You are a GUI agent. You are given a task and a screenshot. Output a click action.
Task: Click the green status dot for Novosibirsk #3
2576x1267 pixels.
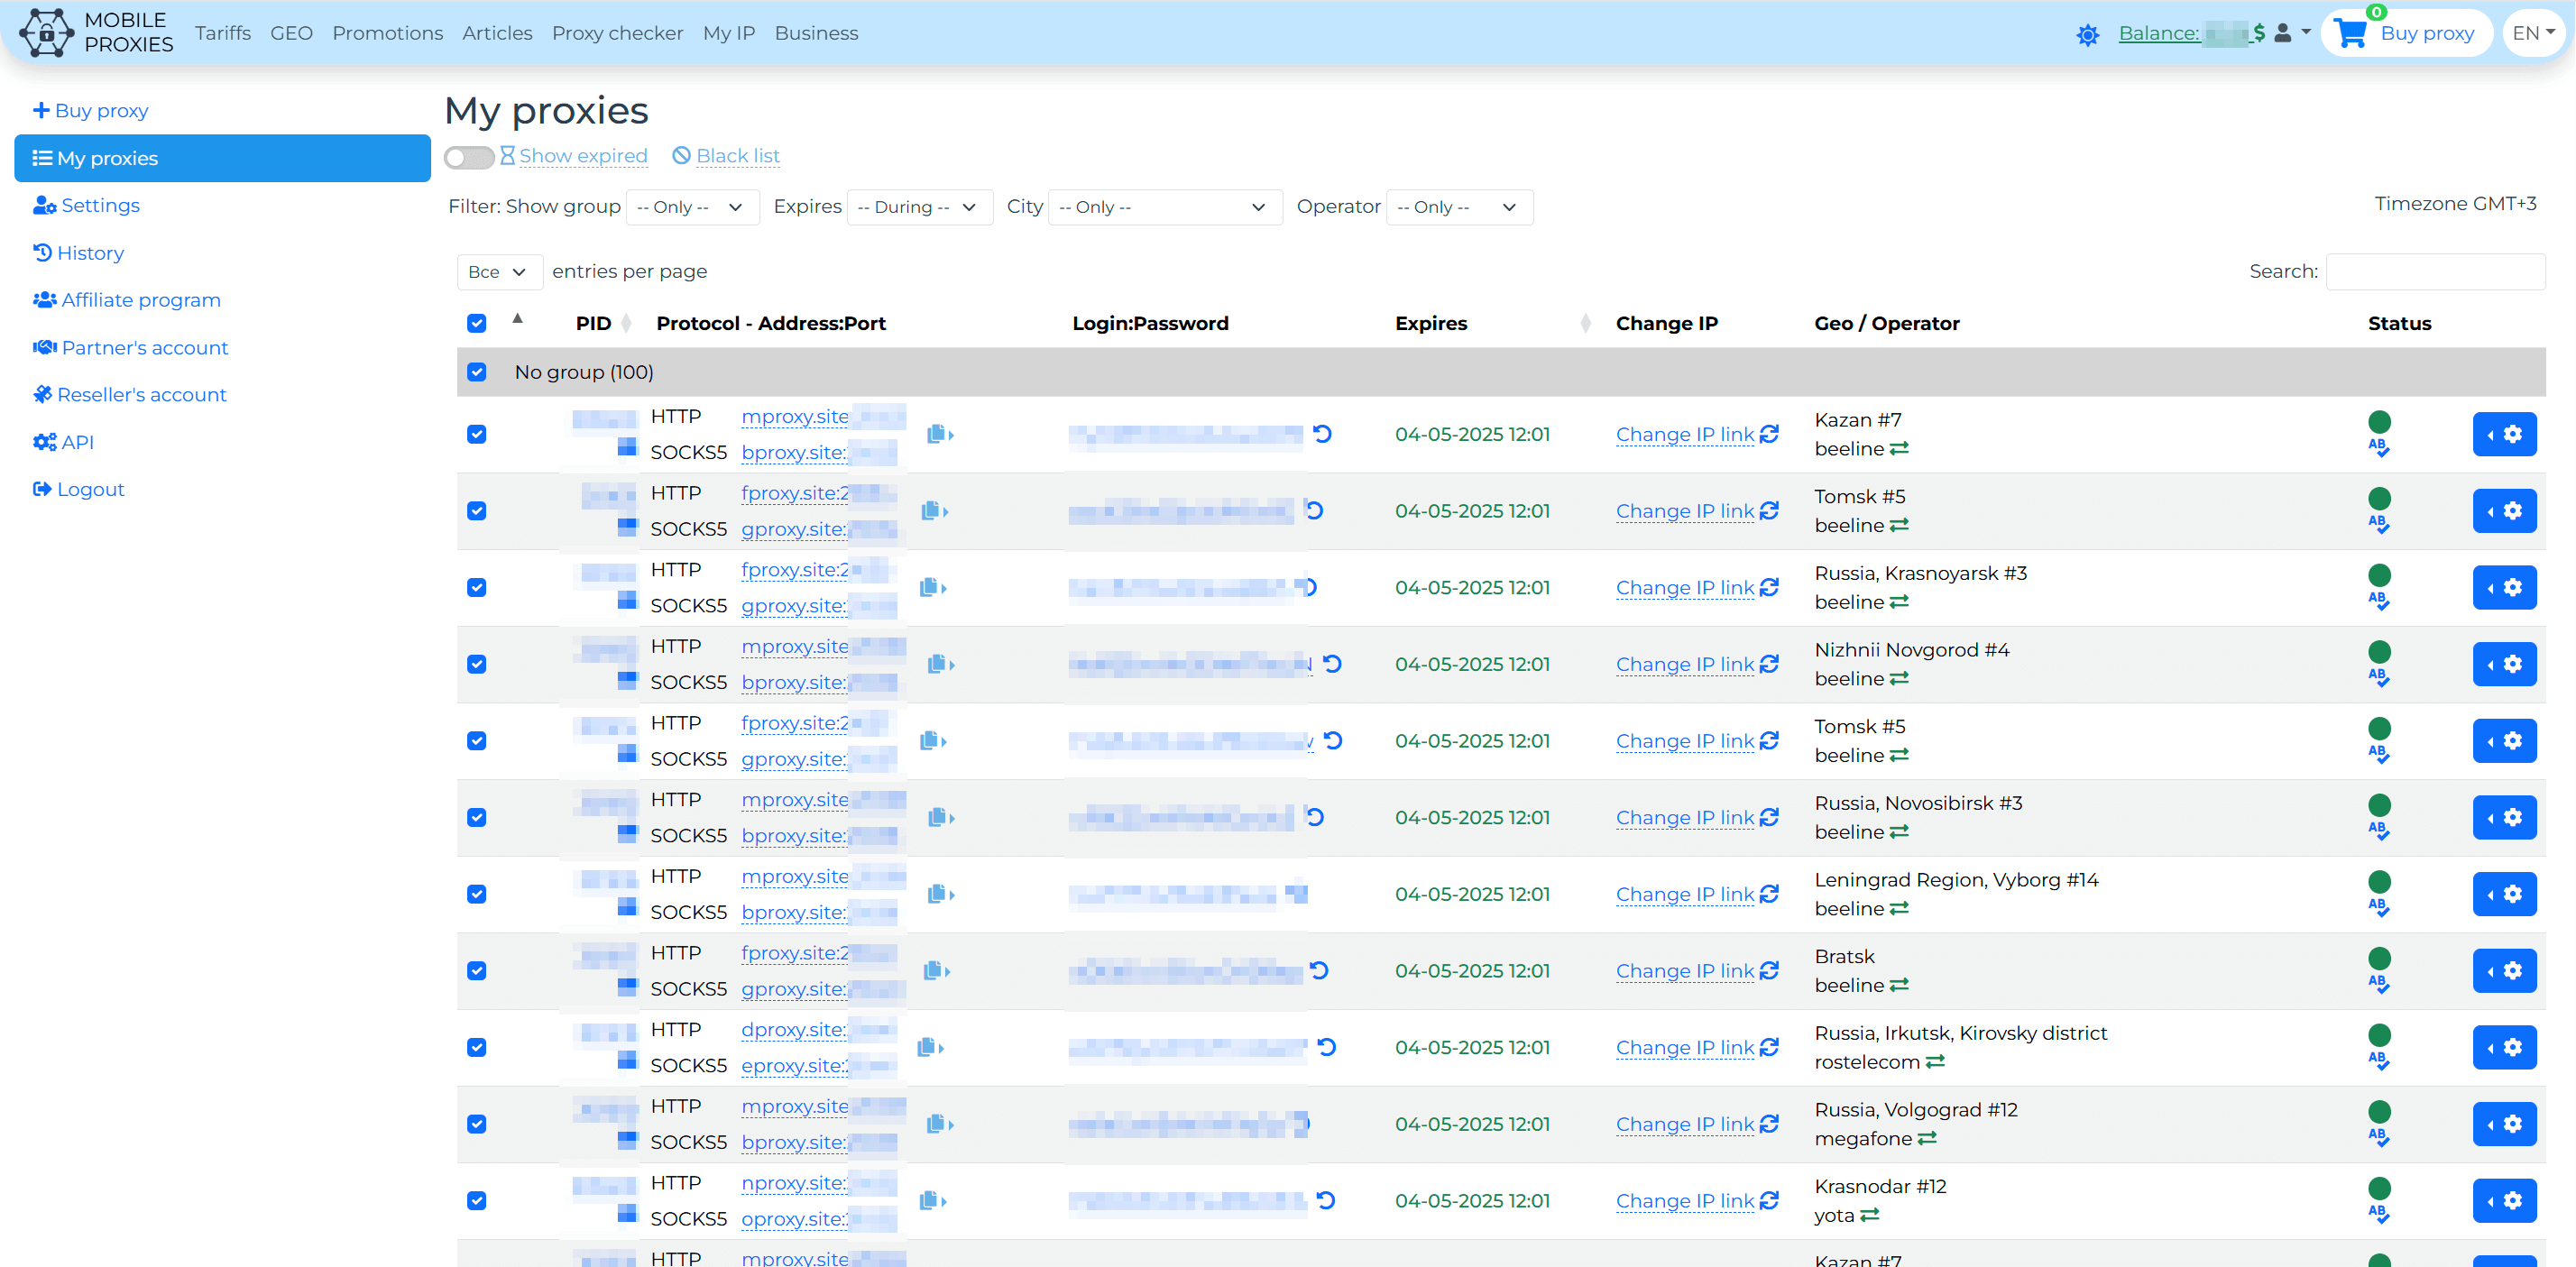click(2379, 805)
